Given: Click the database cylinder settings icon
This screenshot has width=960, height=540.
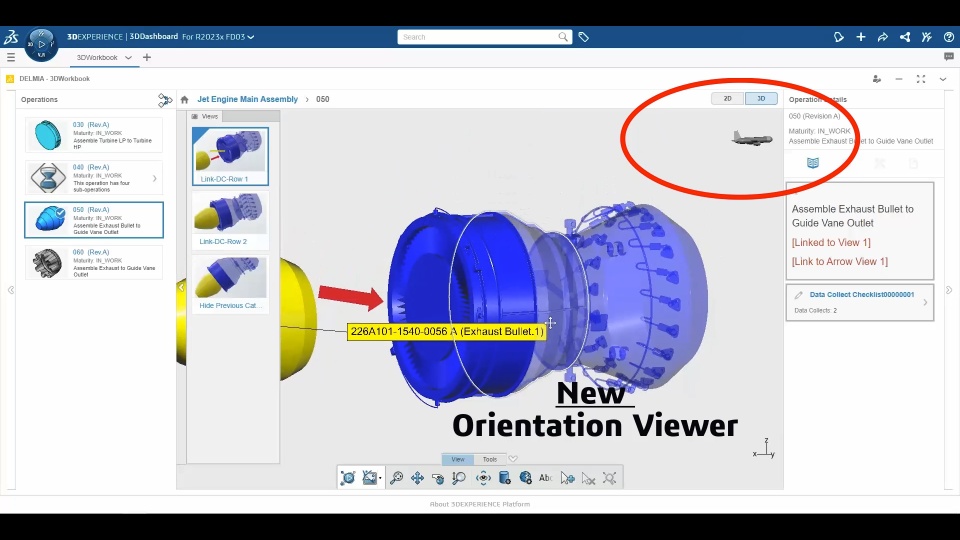Looking at the screenshot, I should (x=504, y=478).
